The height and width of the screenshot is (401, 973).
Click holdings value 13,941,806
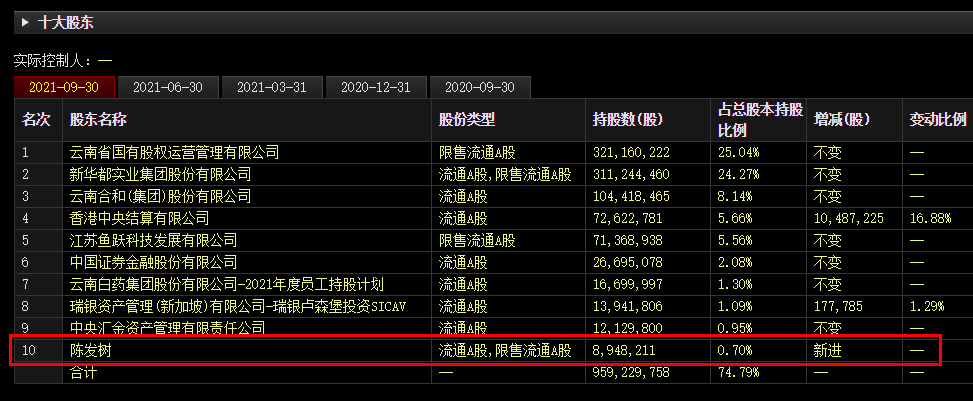click(x=627, y=307)
